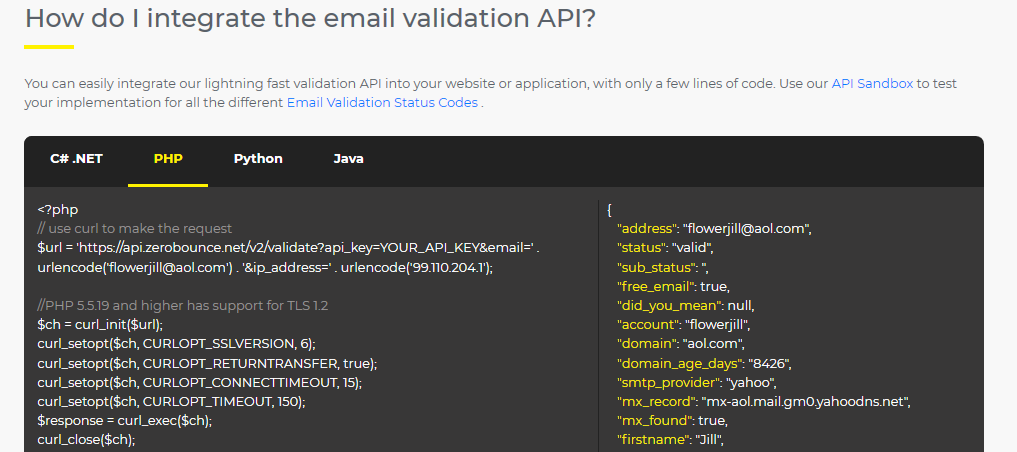Click the curl_init($url) code line
1017x452 pixels.
click(100, 324)
